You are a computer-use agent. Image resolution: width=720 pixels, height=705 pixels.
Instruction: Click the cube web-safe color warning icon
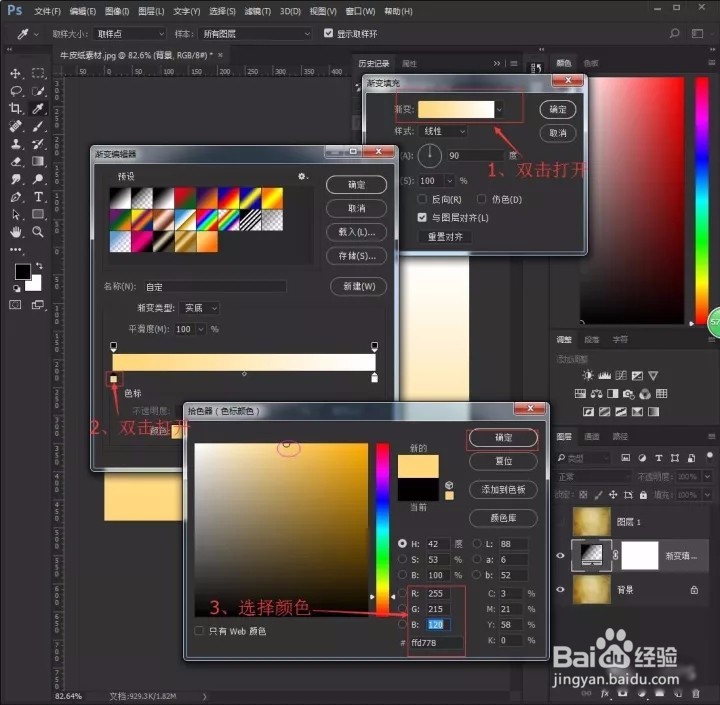click(x=449, y=485)
